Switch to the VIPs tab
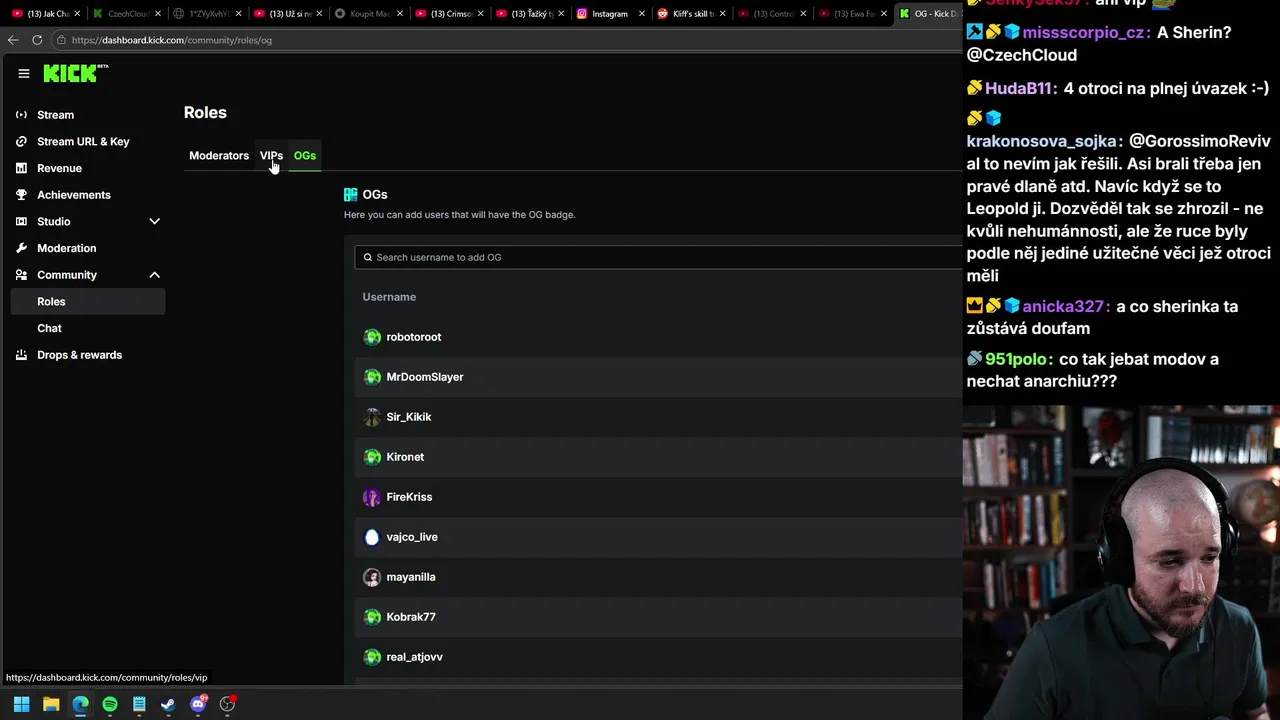 pos(271,155)
